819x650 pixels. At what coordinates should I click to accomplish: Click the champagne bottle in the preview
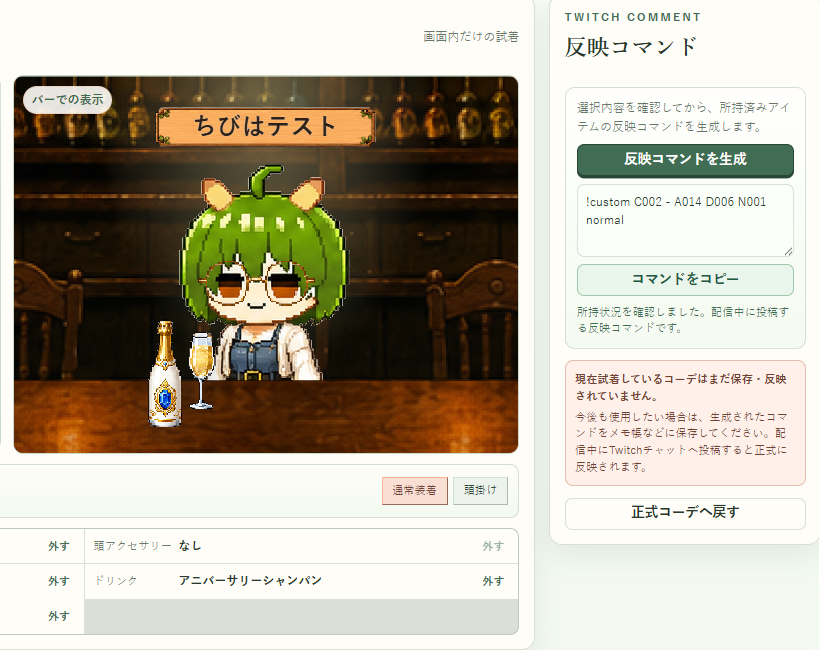point(165,374)
